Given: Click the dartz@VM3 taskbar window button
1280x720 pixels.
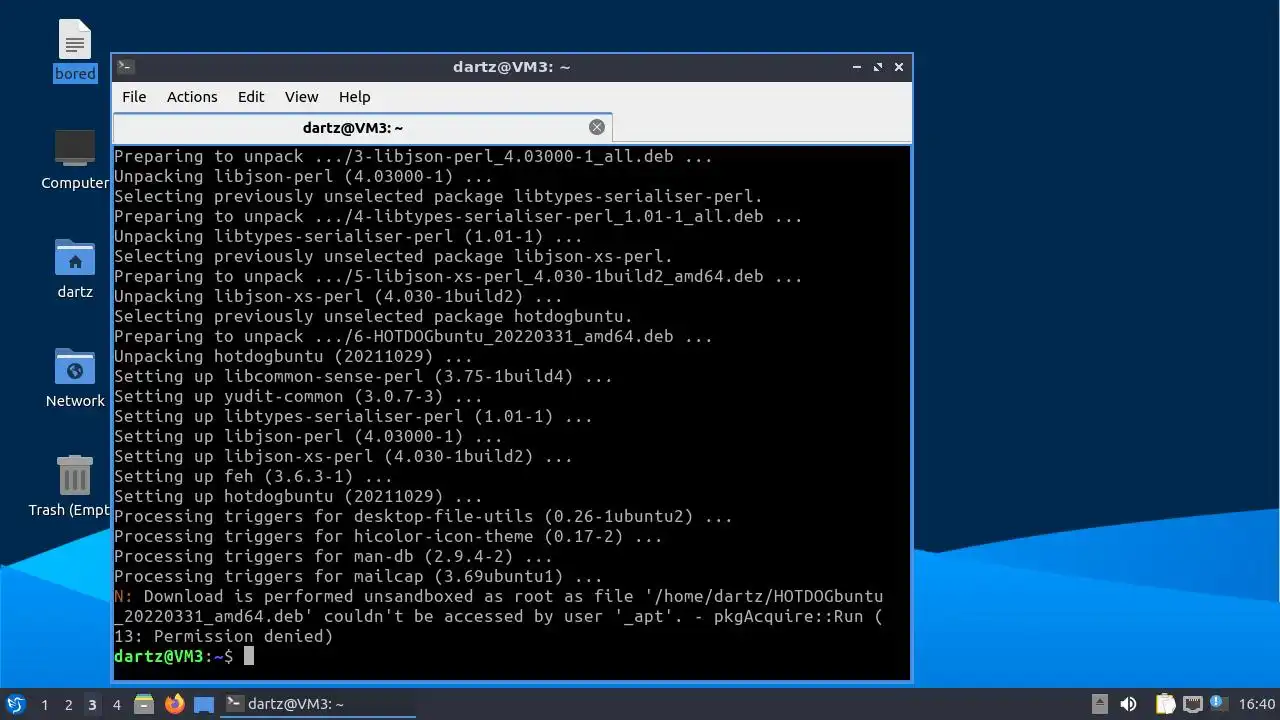Looking at the screenshot, I should point(318,704).
